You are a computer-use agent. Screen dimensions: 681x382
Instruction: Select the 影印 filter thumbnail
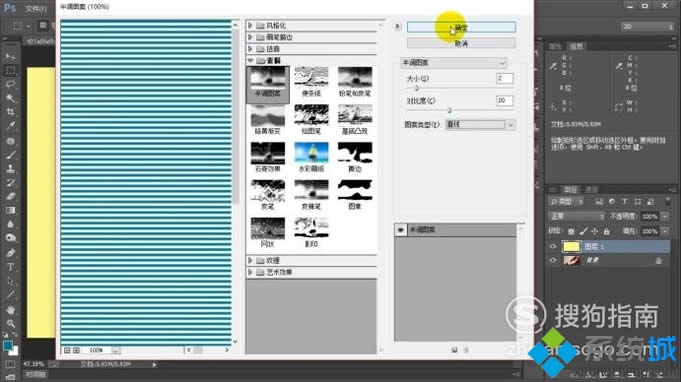(x=311, y=233)
